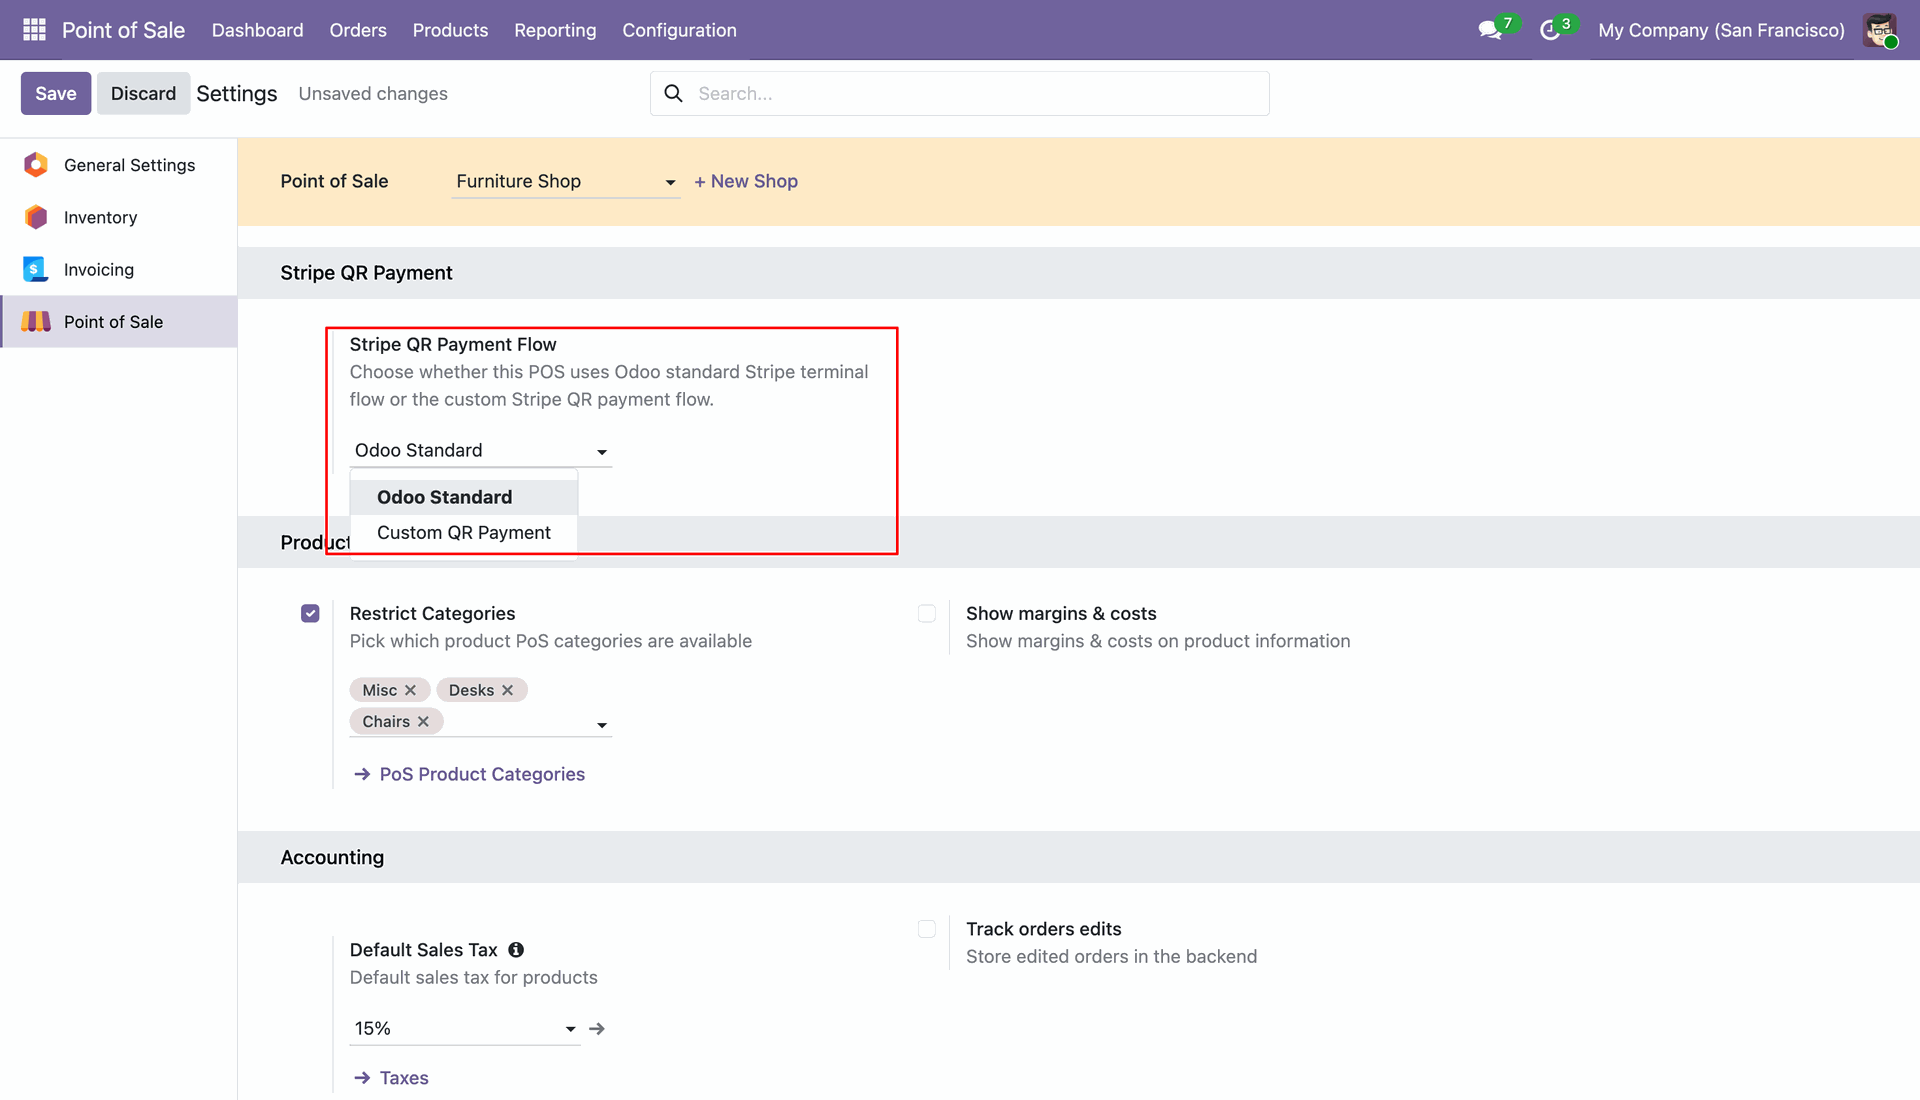Select General Settings in the sidebar

[119, 165]
